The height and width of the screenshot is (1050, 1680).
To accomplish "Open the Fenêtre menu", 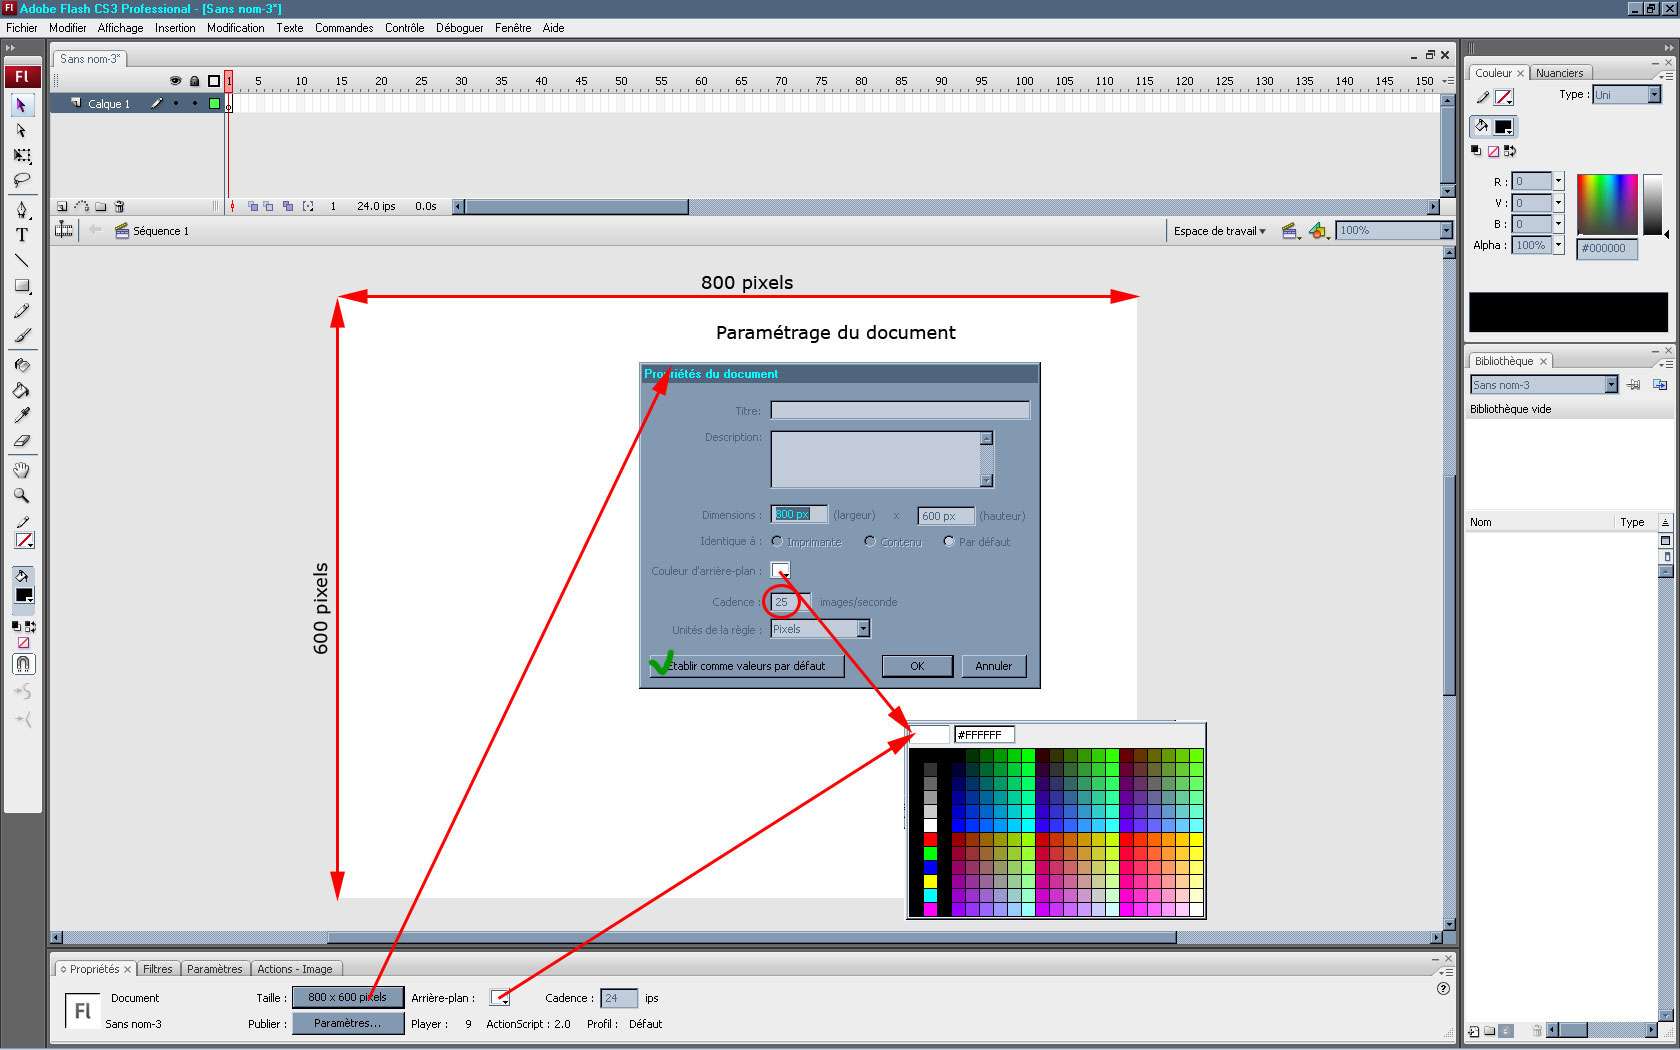I will [513, 28].
